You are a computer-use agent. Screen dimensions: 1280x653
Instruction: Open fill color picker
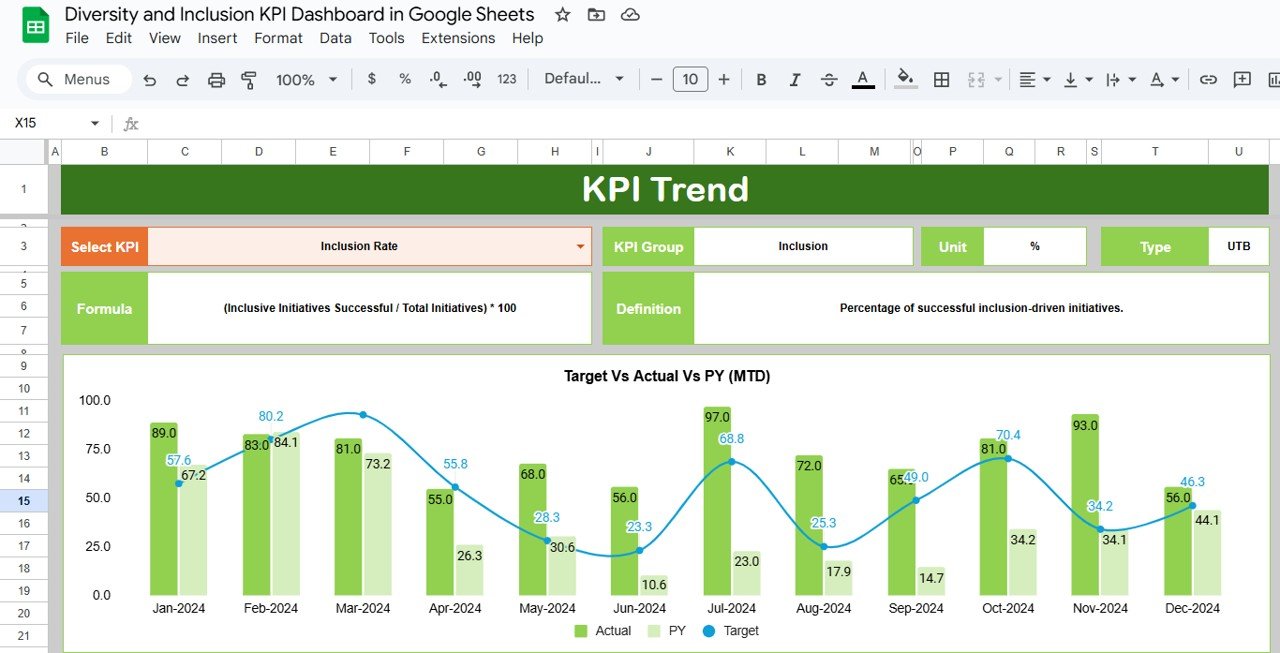point(906,79)
